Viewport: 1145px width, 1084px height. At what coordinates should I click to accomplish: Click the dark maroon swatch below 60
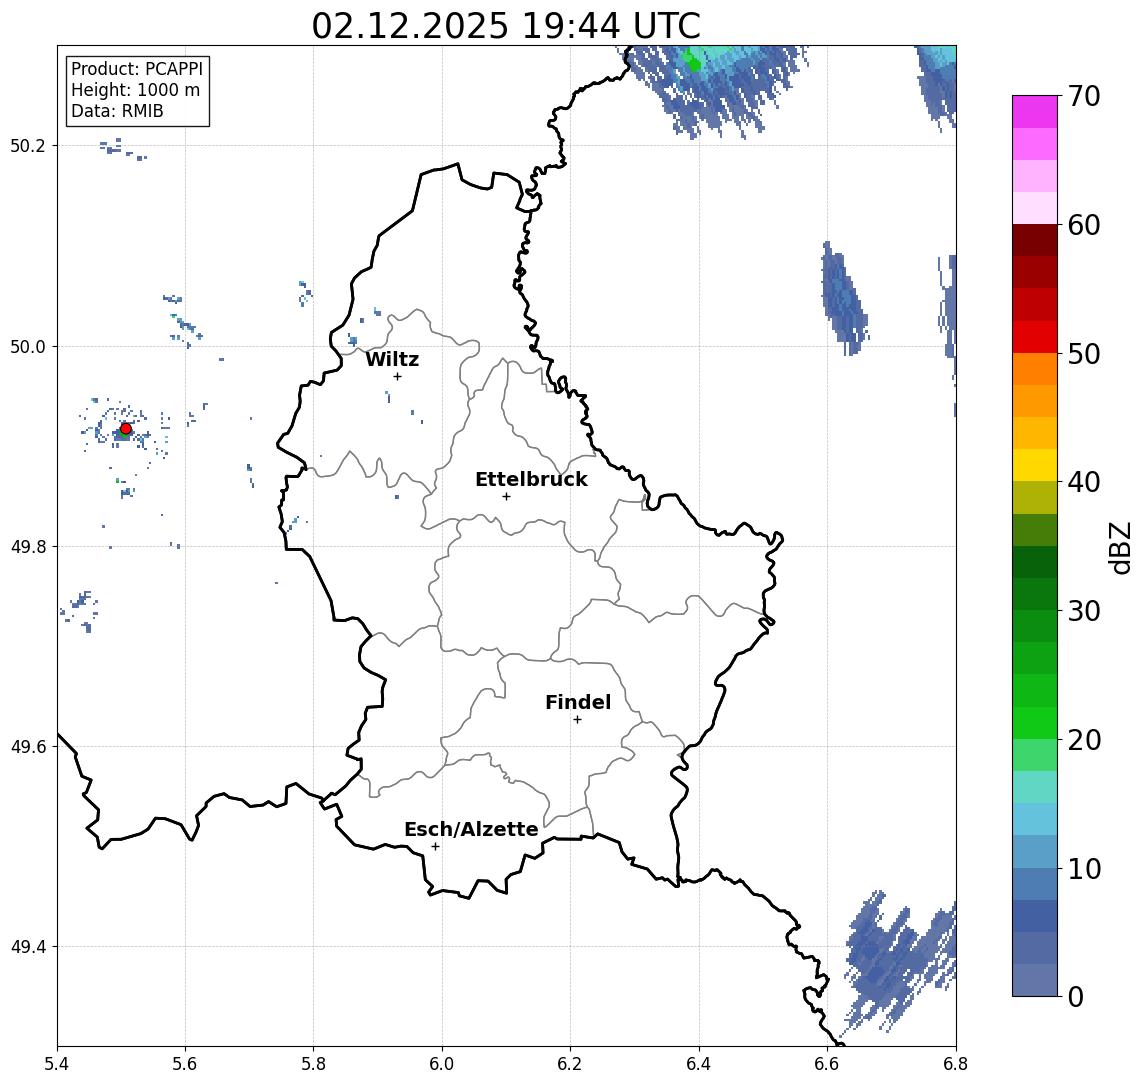click(1035, 240)
